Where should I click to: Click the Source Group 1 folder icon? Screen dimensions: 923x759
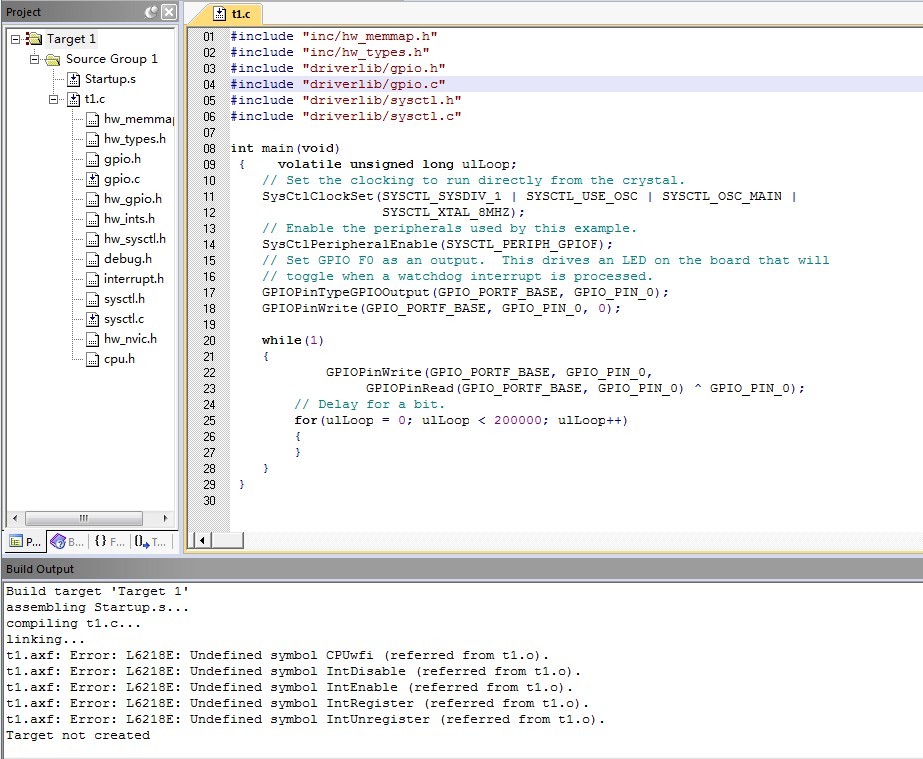tap(53, 59)
